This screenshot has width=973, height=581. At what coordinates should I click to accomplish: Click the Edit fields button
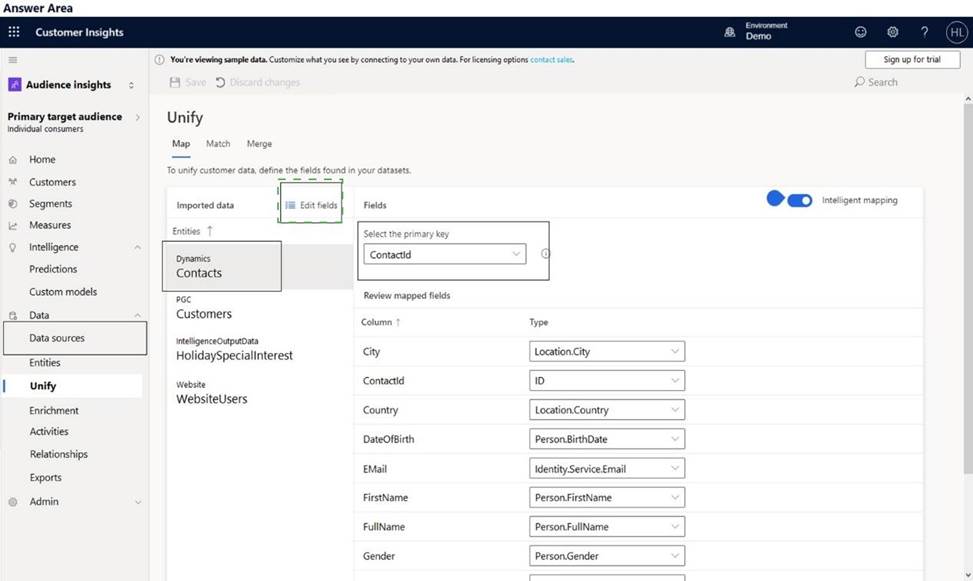[x=311, y=205]
